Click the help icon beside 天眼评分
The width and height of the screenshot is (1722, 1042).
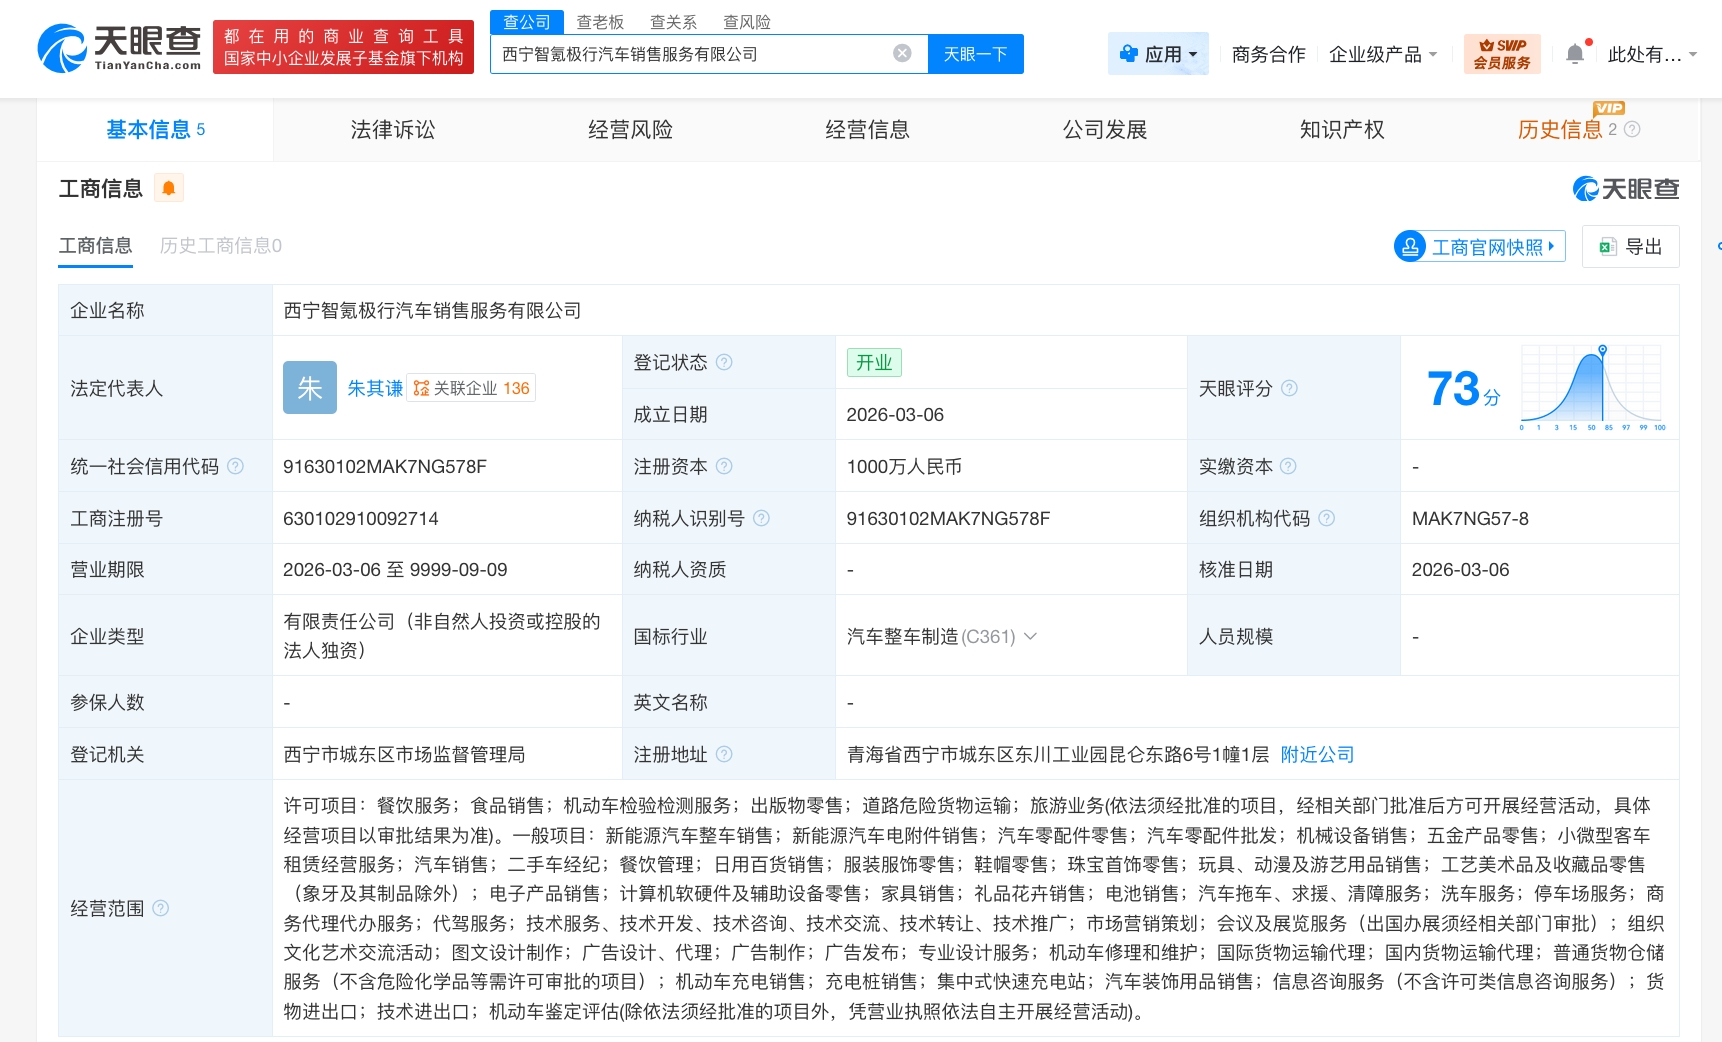click(x=1289, y=388)
